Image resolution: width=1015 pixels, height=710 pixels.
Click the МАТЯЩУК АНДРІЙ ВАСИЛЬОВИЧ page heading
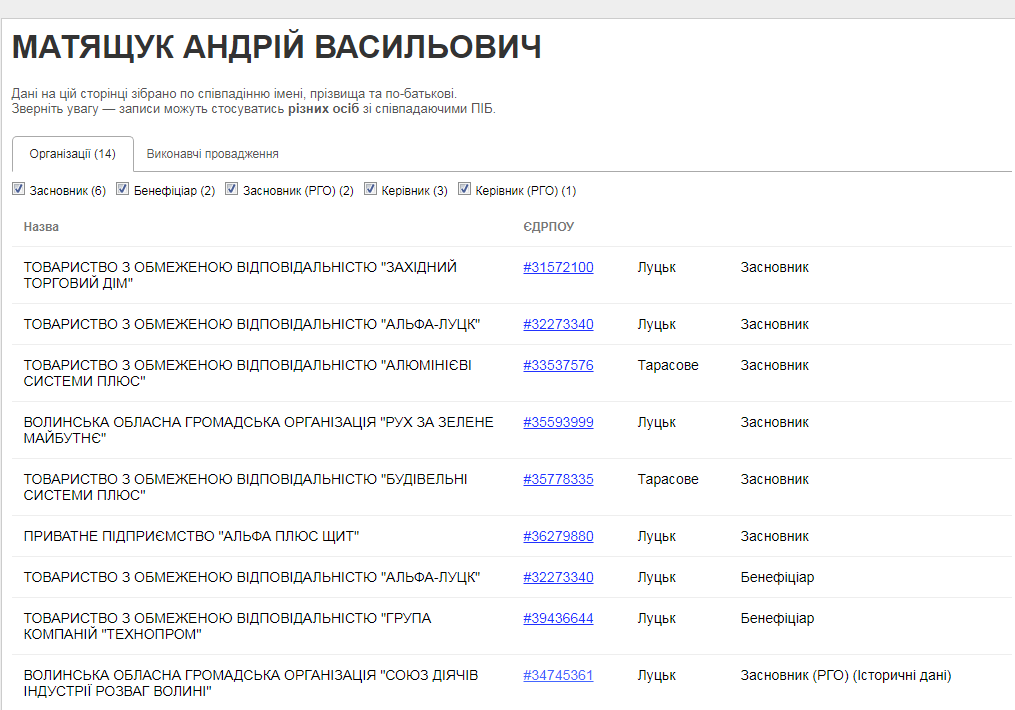coord(276,47)
